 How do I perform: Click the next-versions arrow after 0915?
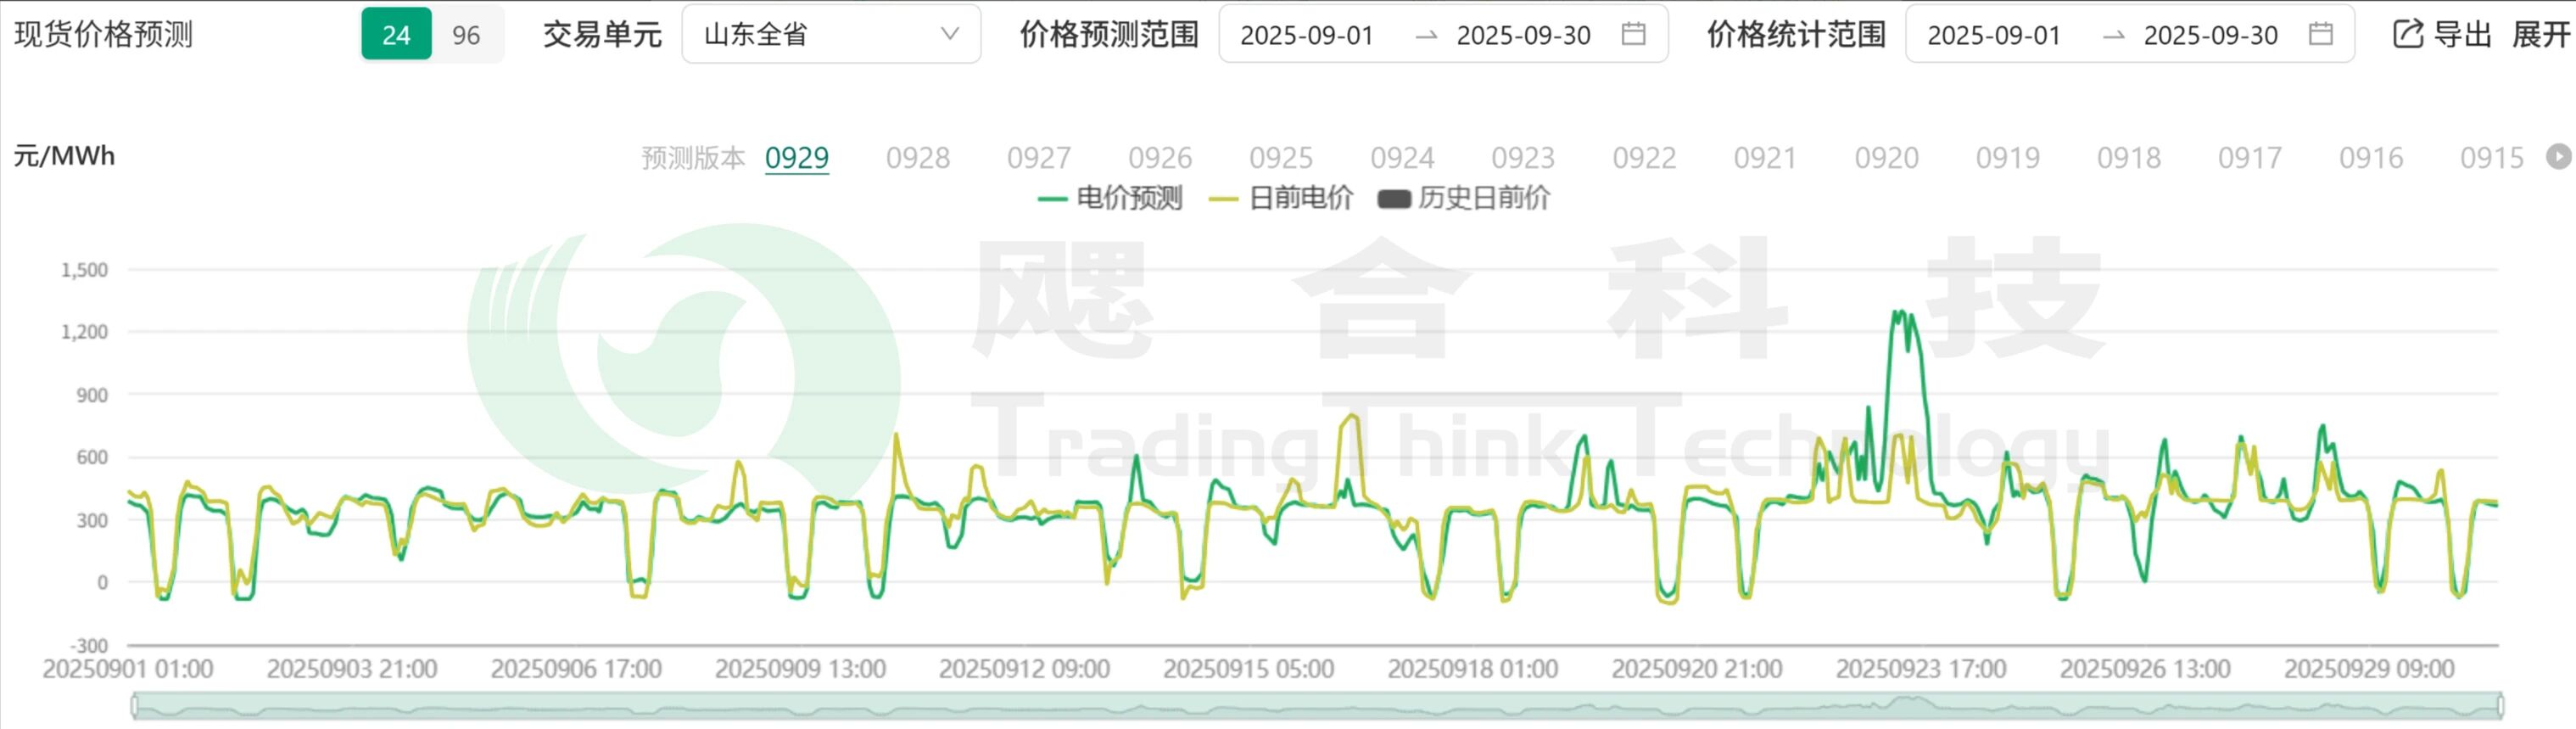tap(2558, 157)
